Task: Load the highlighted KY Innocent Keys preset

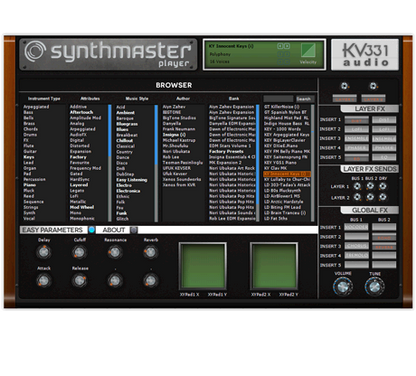Action: click(287, 174)
